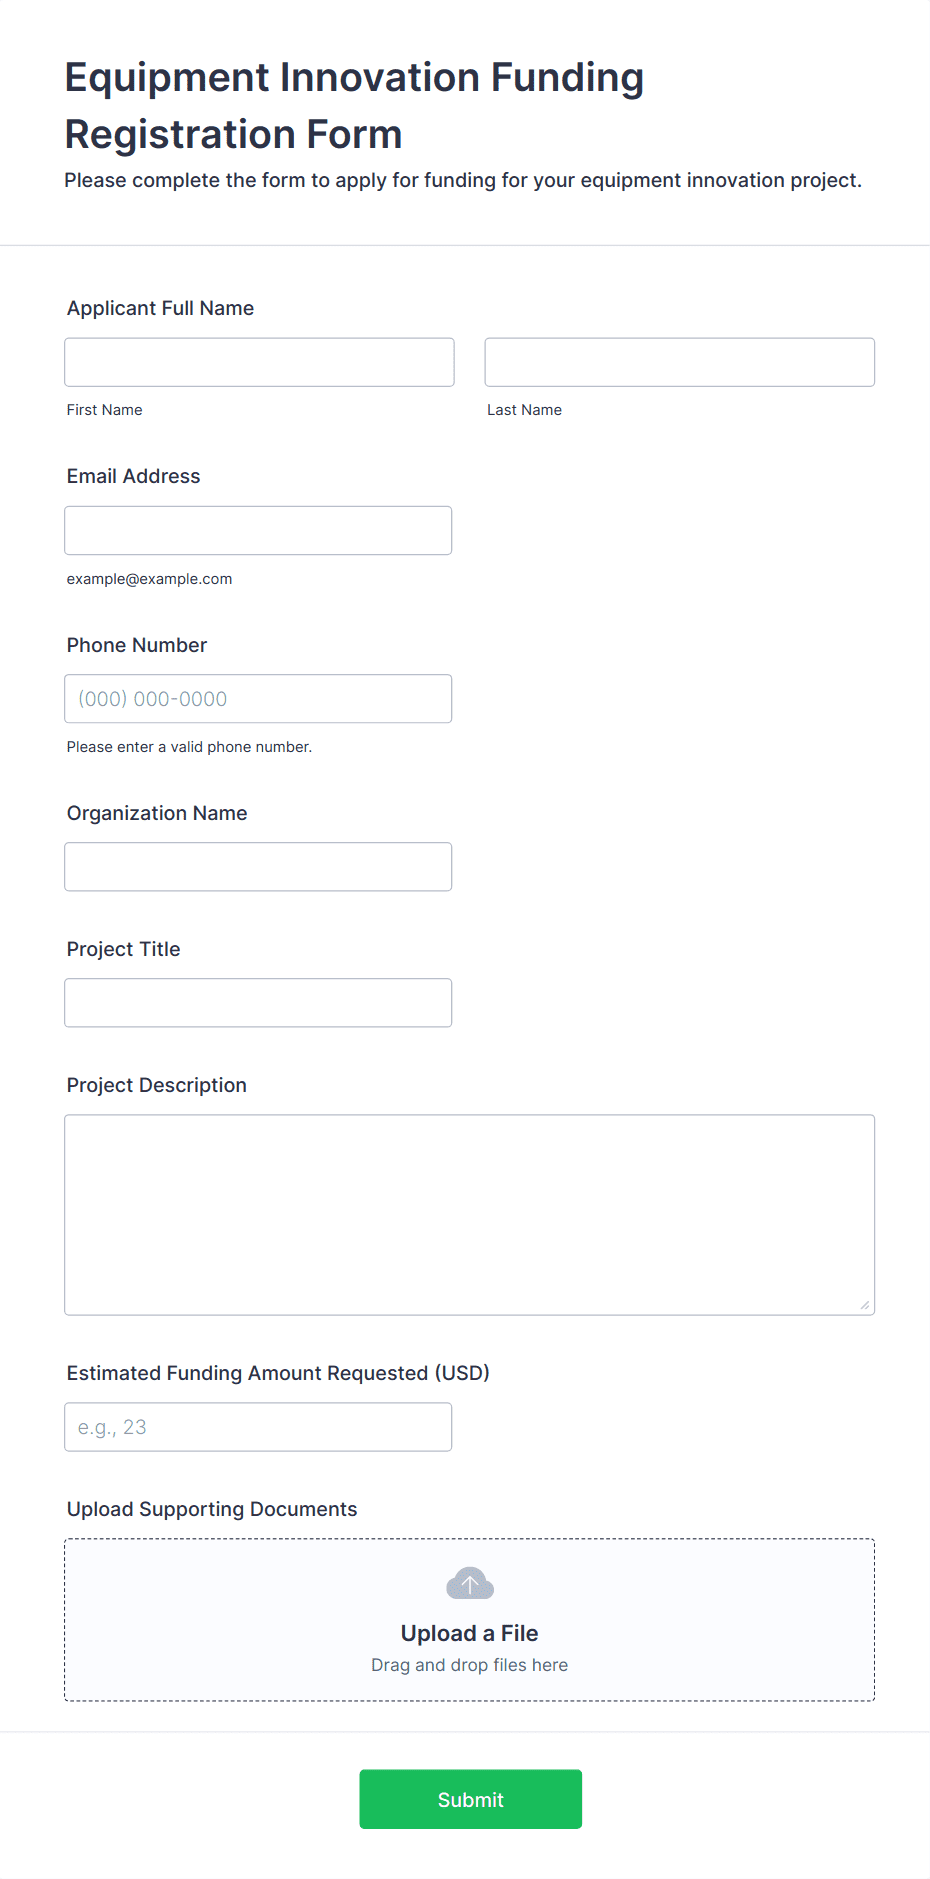This screenshot has width=930, height=1879.
Task: Click the Upload Supporting Documents label
Action: (x=211, y=1509)
